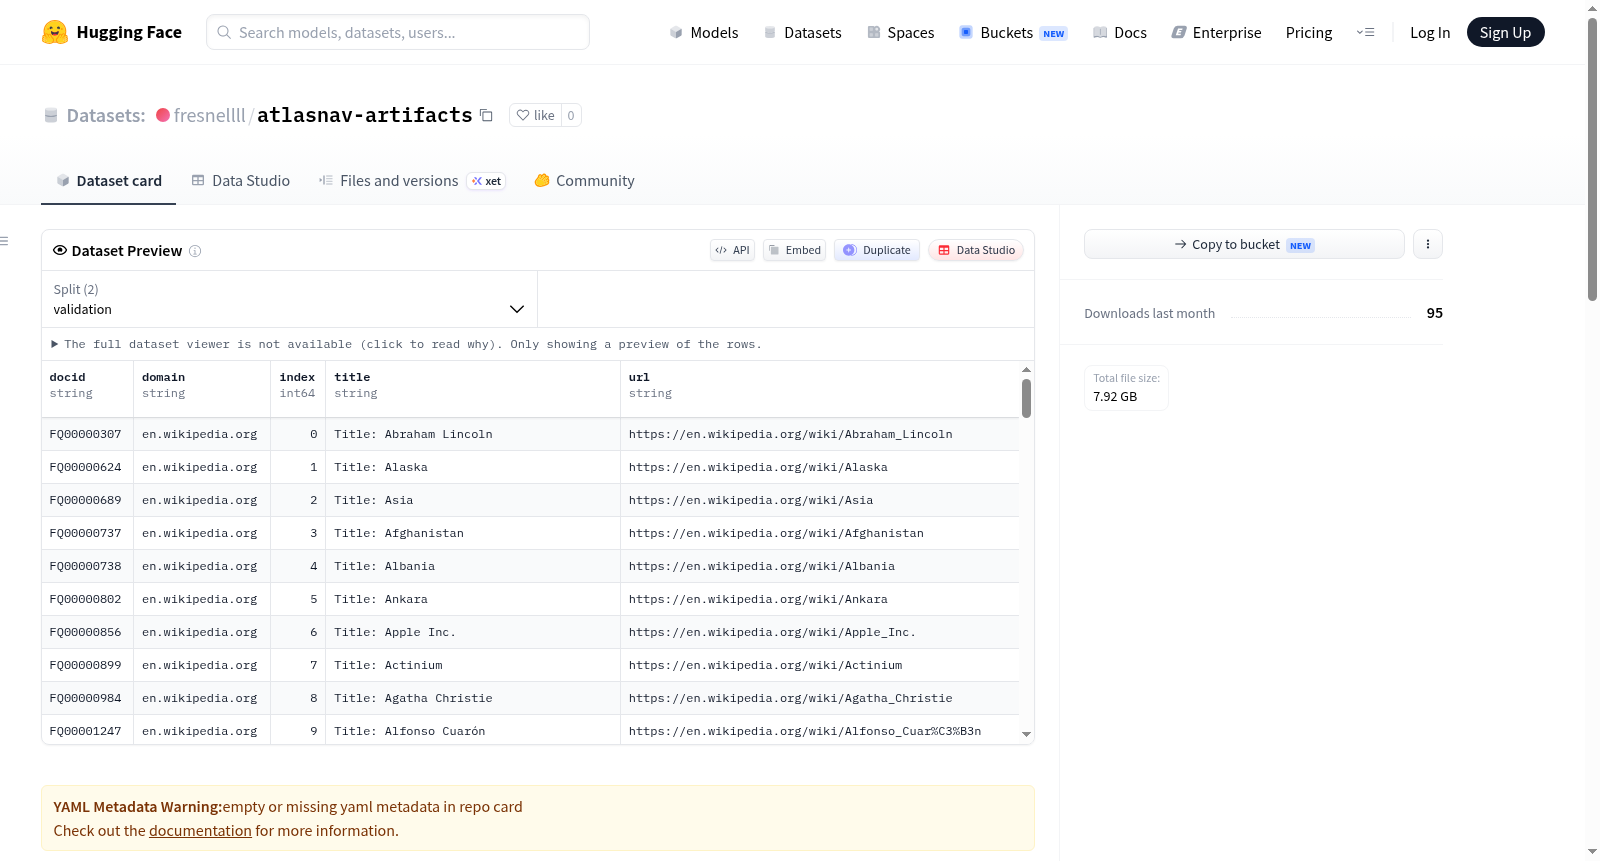Open the Split validation dropdown
Image resolution: width=1600 pixels, height=861 pixels.
[289, 299]
